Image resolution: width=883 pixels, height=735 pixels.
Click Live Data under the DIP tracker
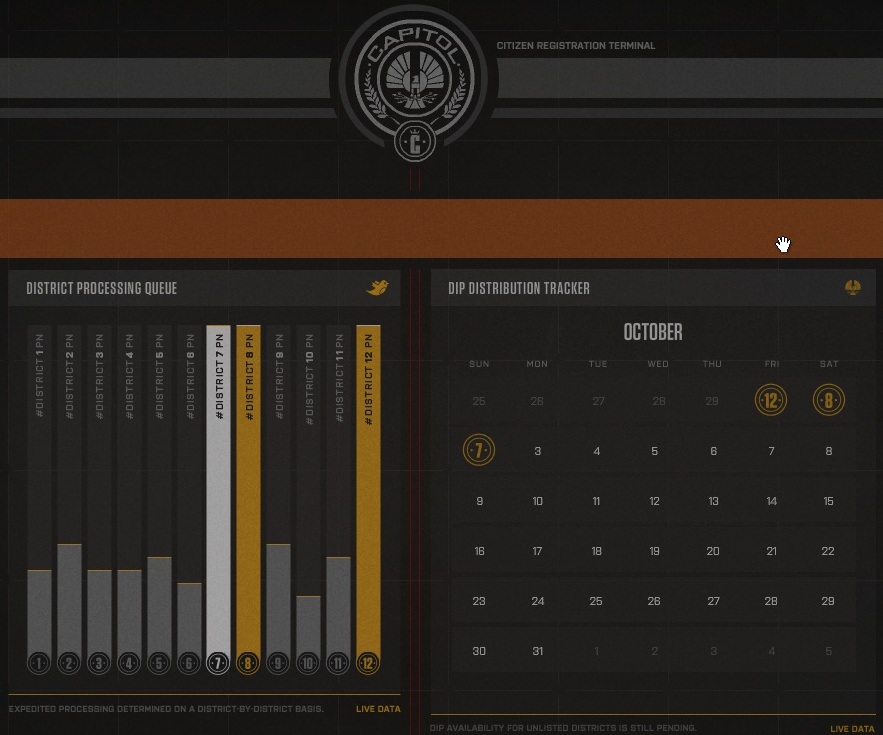coord(852,729)
